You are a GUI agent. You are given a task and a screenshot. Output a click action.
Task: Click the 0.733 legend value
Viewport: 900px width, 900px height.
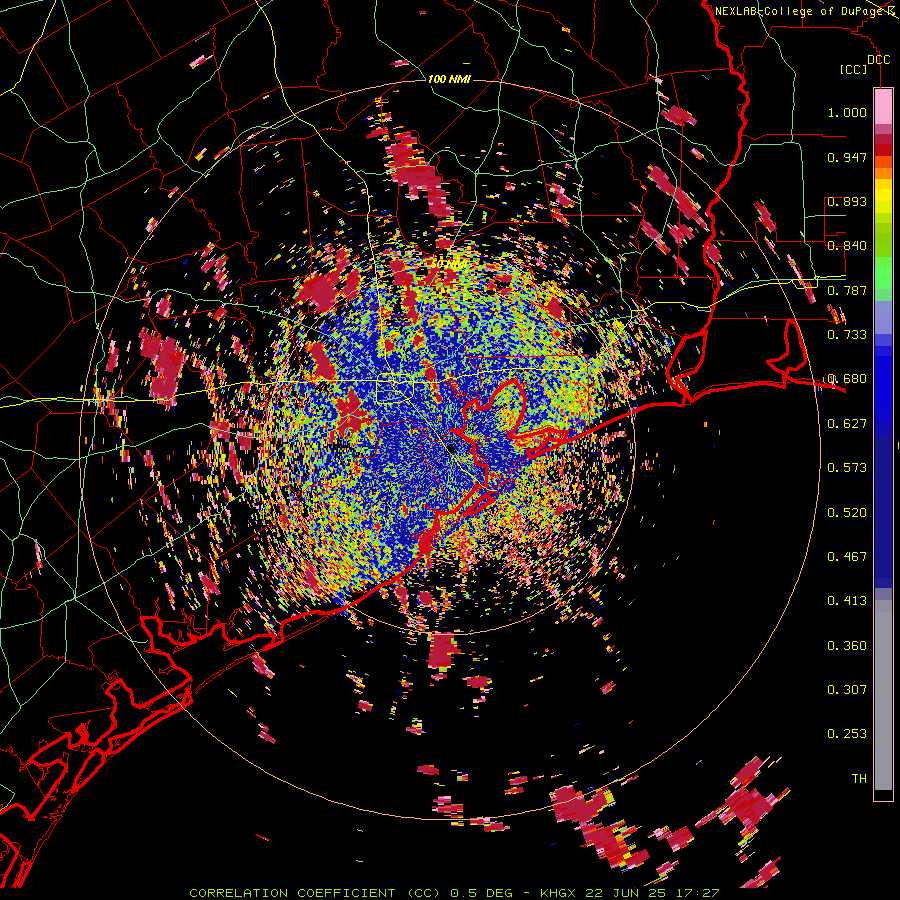(847, 335)
